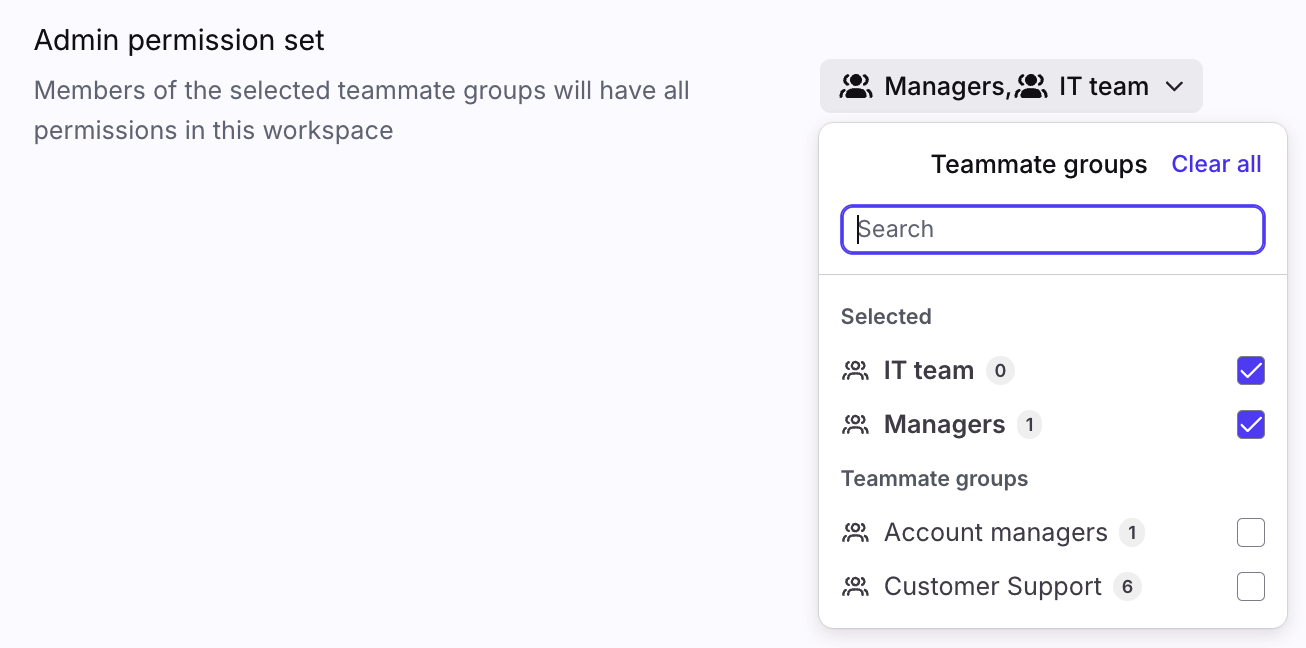Click the bold Managers label under Selected
Screen dimensions: 1306x648
[x=944, y=425]
